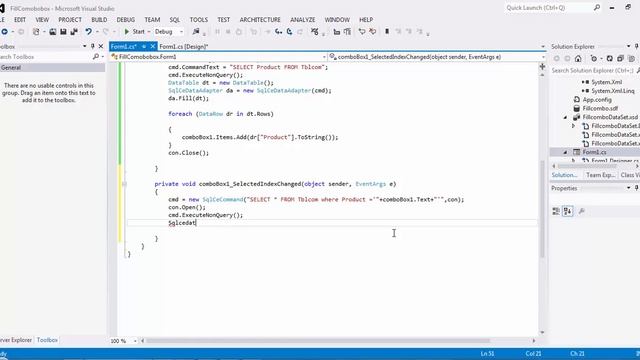Click the Redo toolbar icon
The image size is (640, 360).
pyautogui.click(x=106, y=32)
